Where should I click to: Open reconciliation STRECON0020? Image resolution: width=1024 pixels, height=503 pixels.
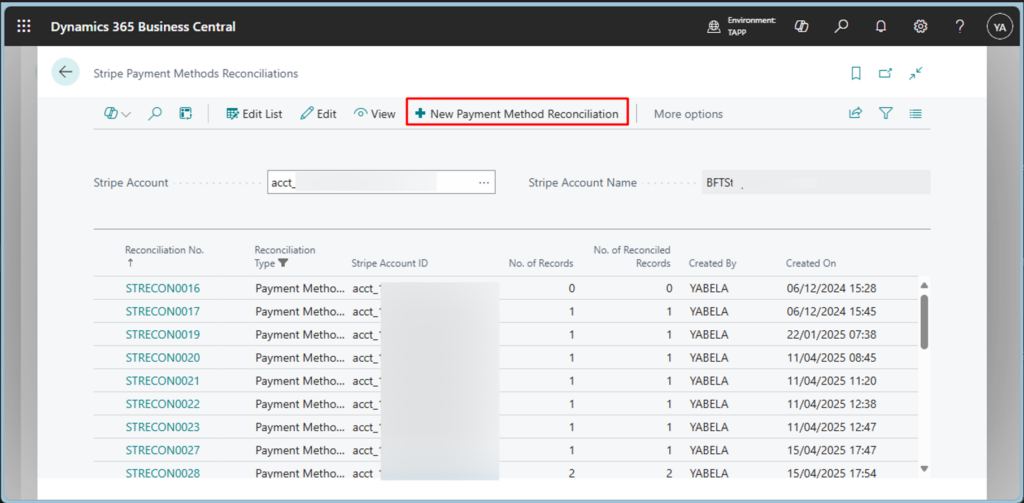pyautogui.click(x=163, y=358)
